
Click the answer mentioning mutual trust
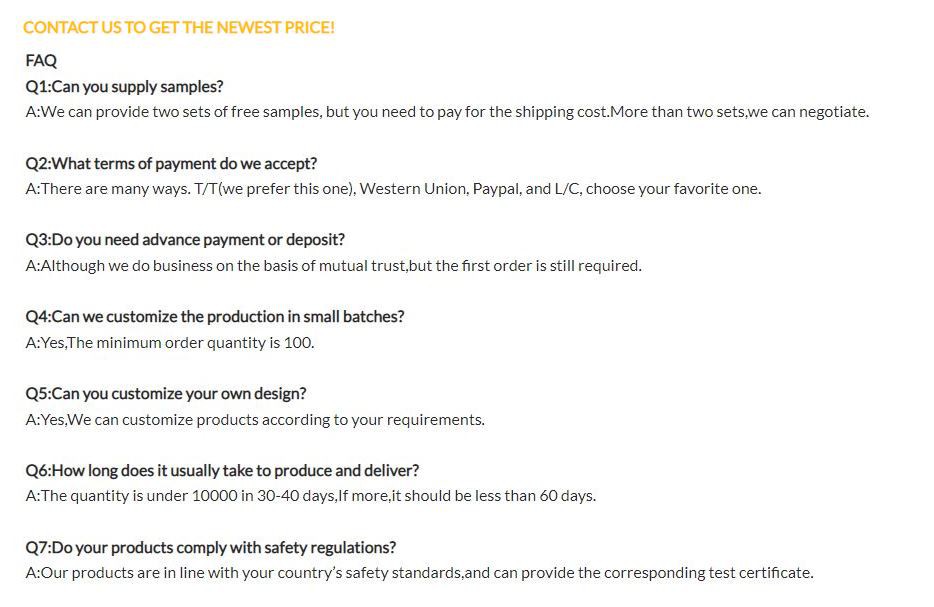click(333, 266)
